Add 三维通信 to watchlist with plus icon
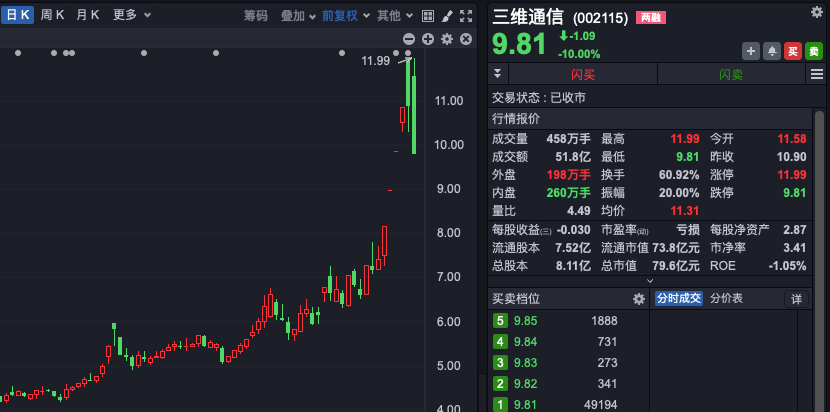 point(751,51)
